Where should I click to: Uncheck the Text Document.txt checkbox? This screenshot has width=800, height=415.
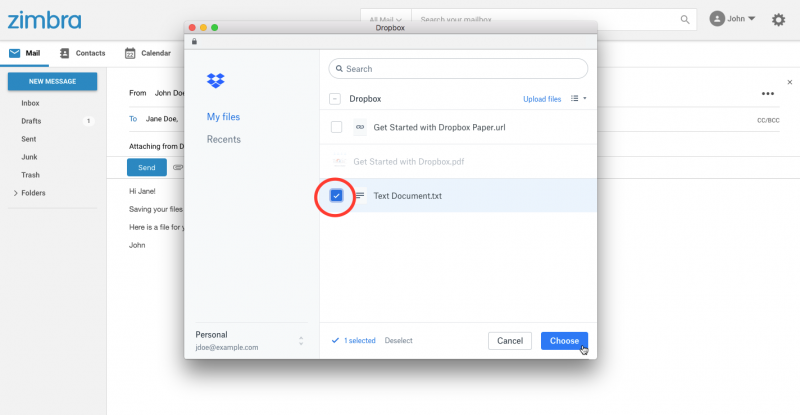(336, 196)
